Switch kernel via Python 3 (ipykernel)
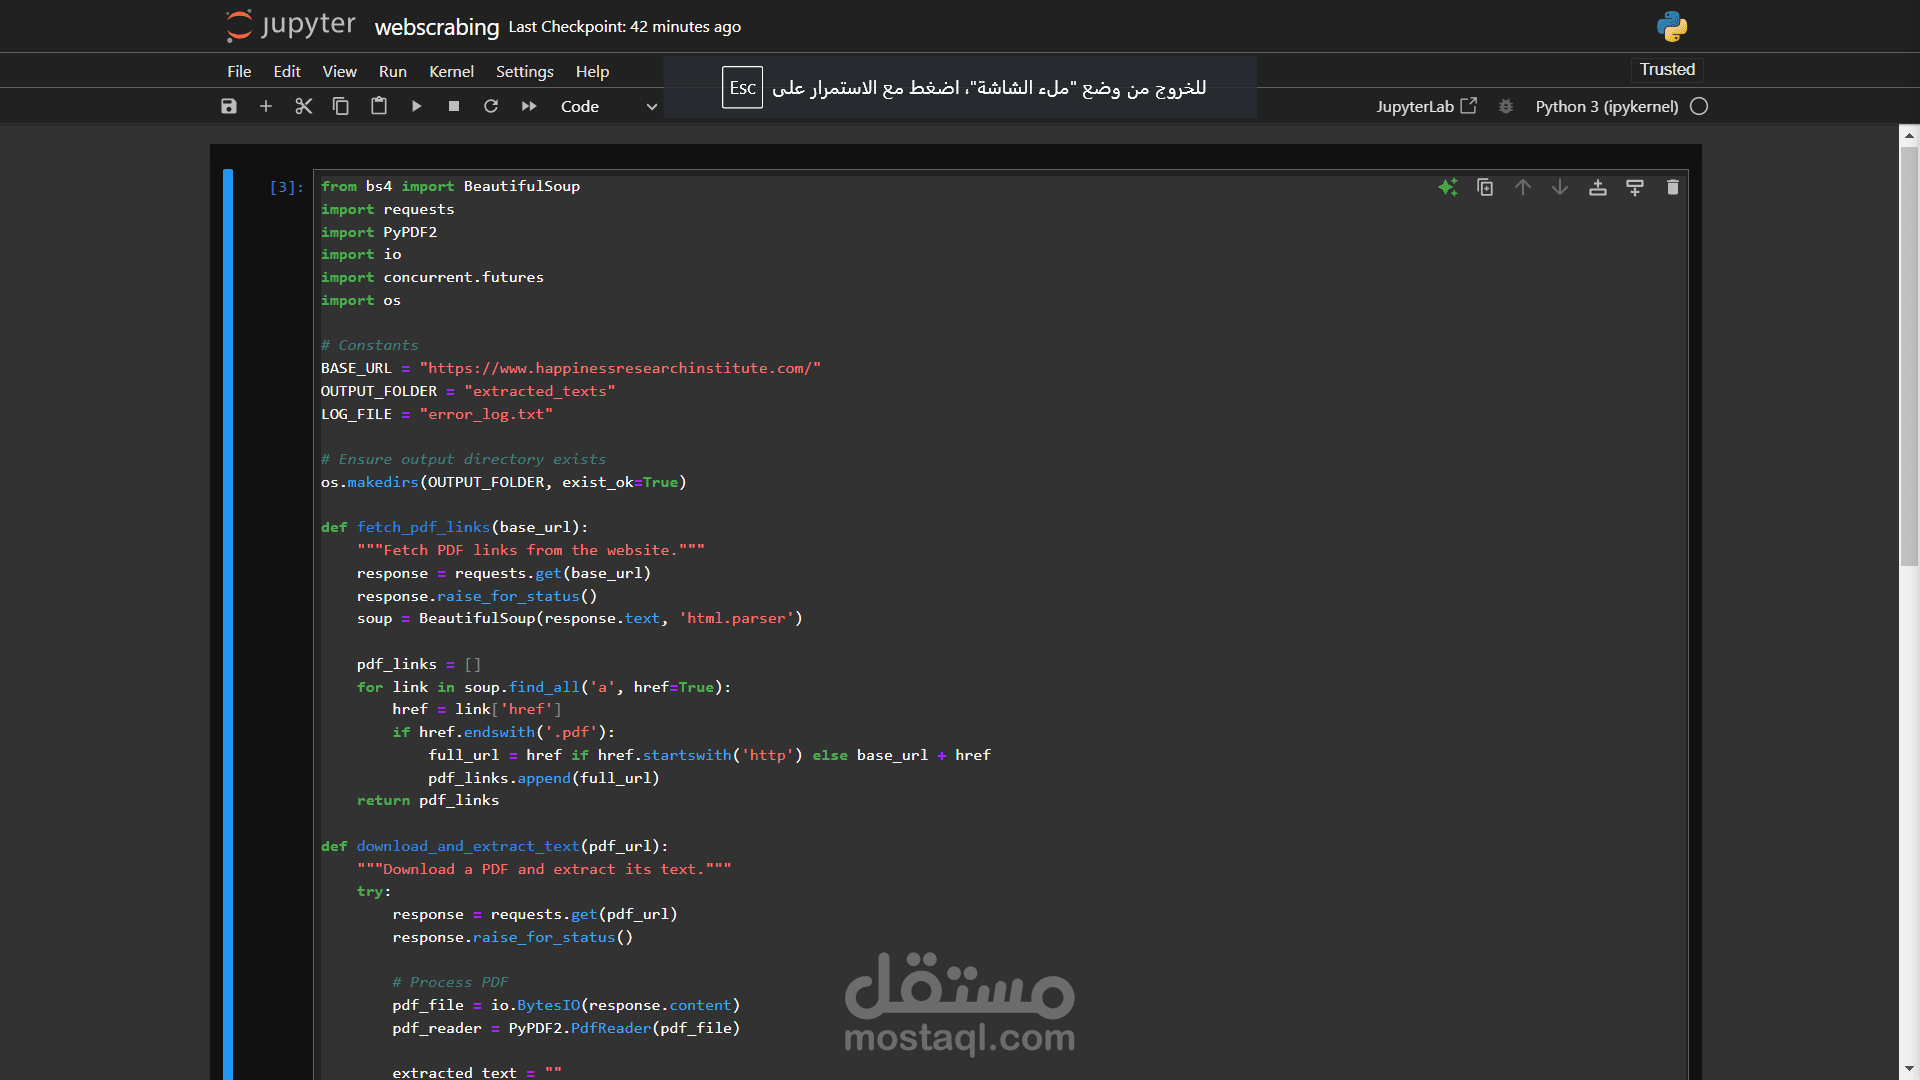The height and width of the screenshot is (1080, 1920). 1606,106
